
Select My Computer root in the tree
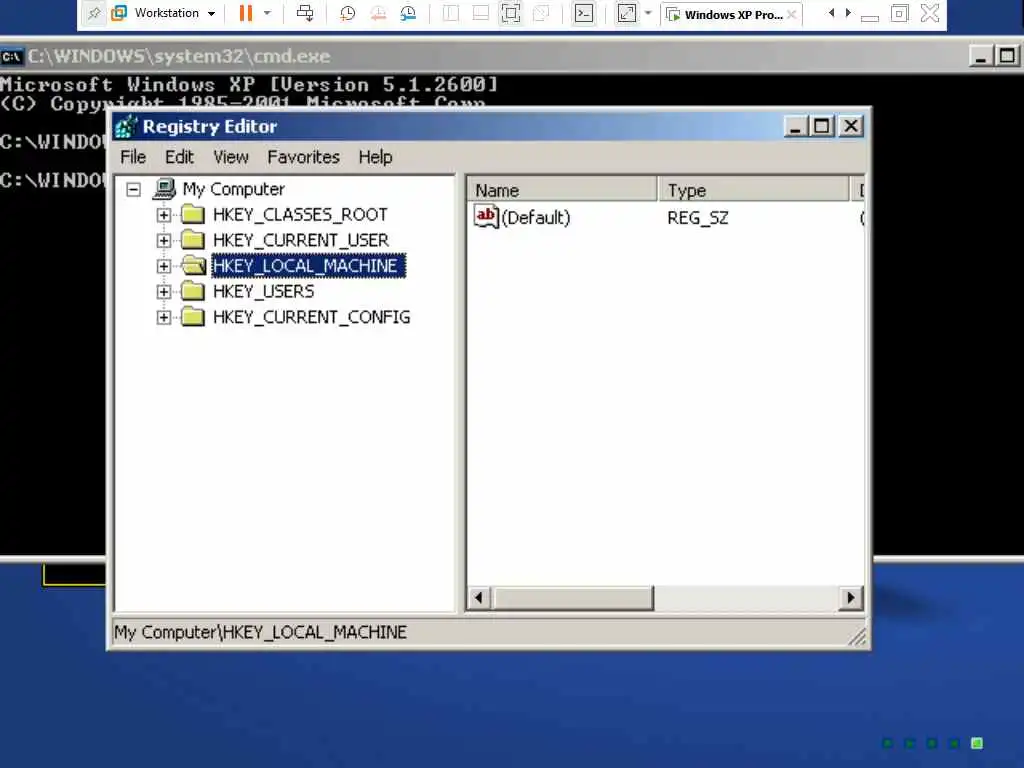click(234, 189)
